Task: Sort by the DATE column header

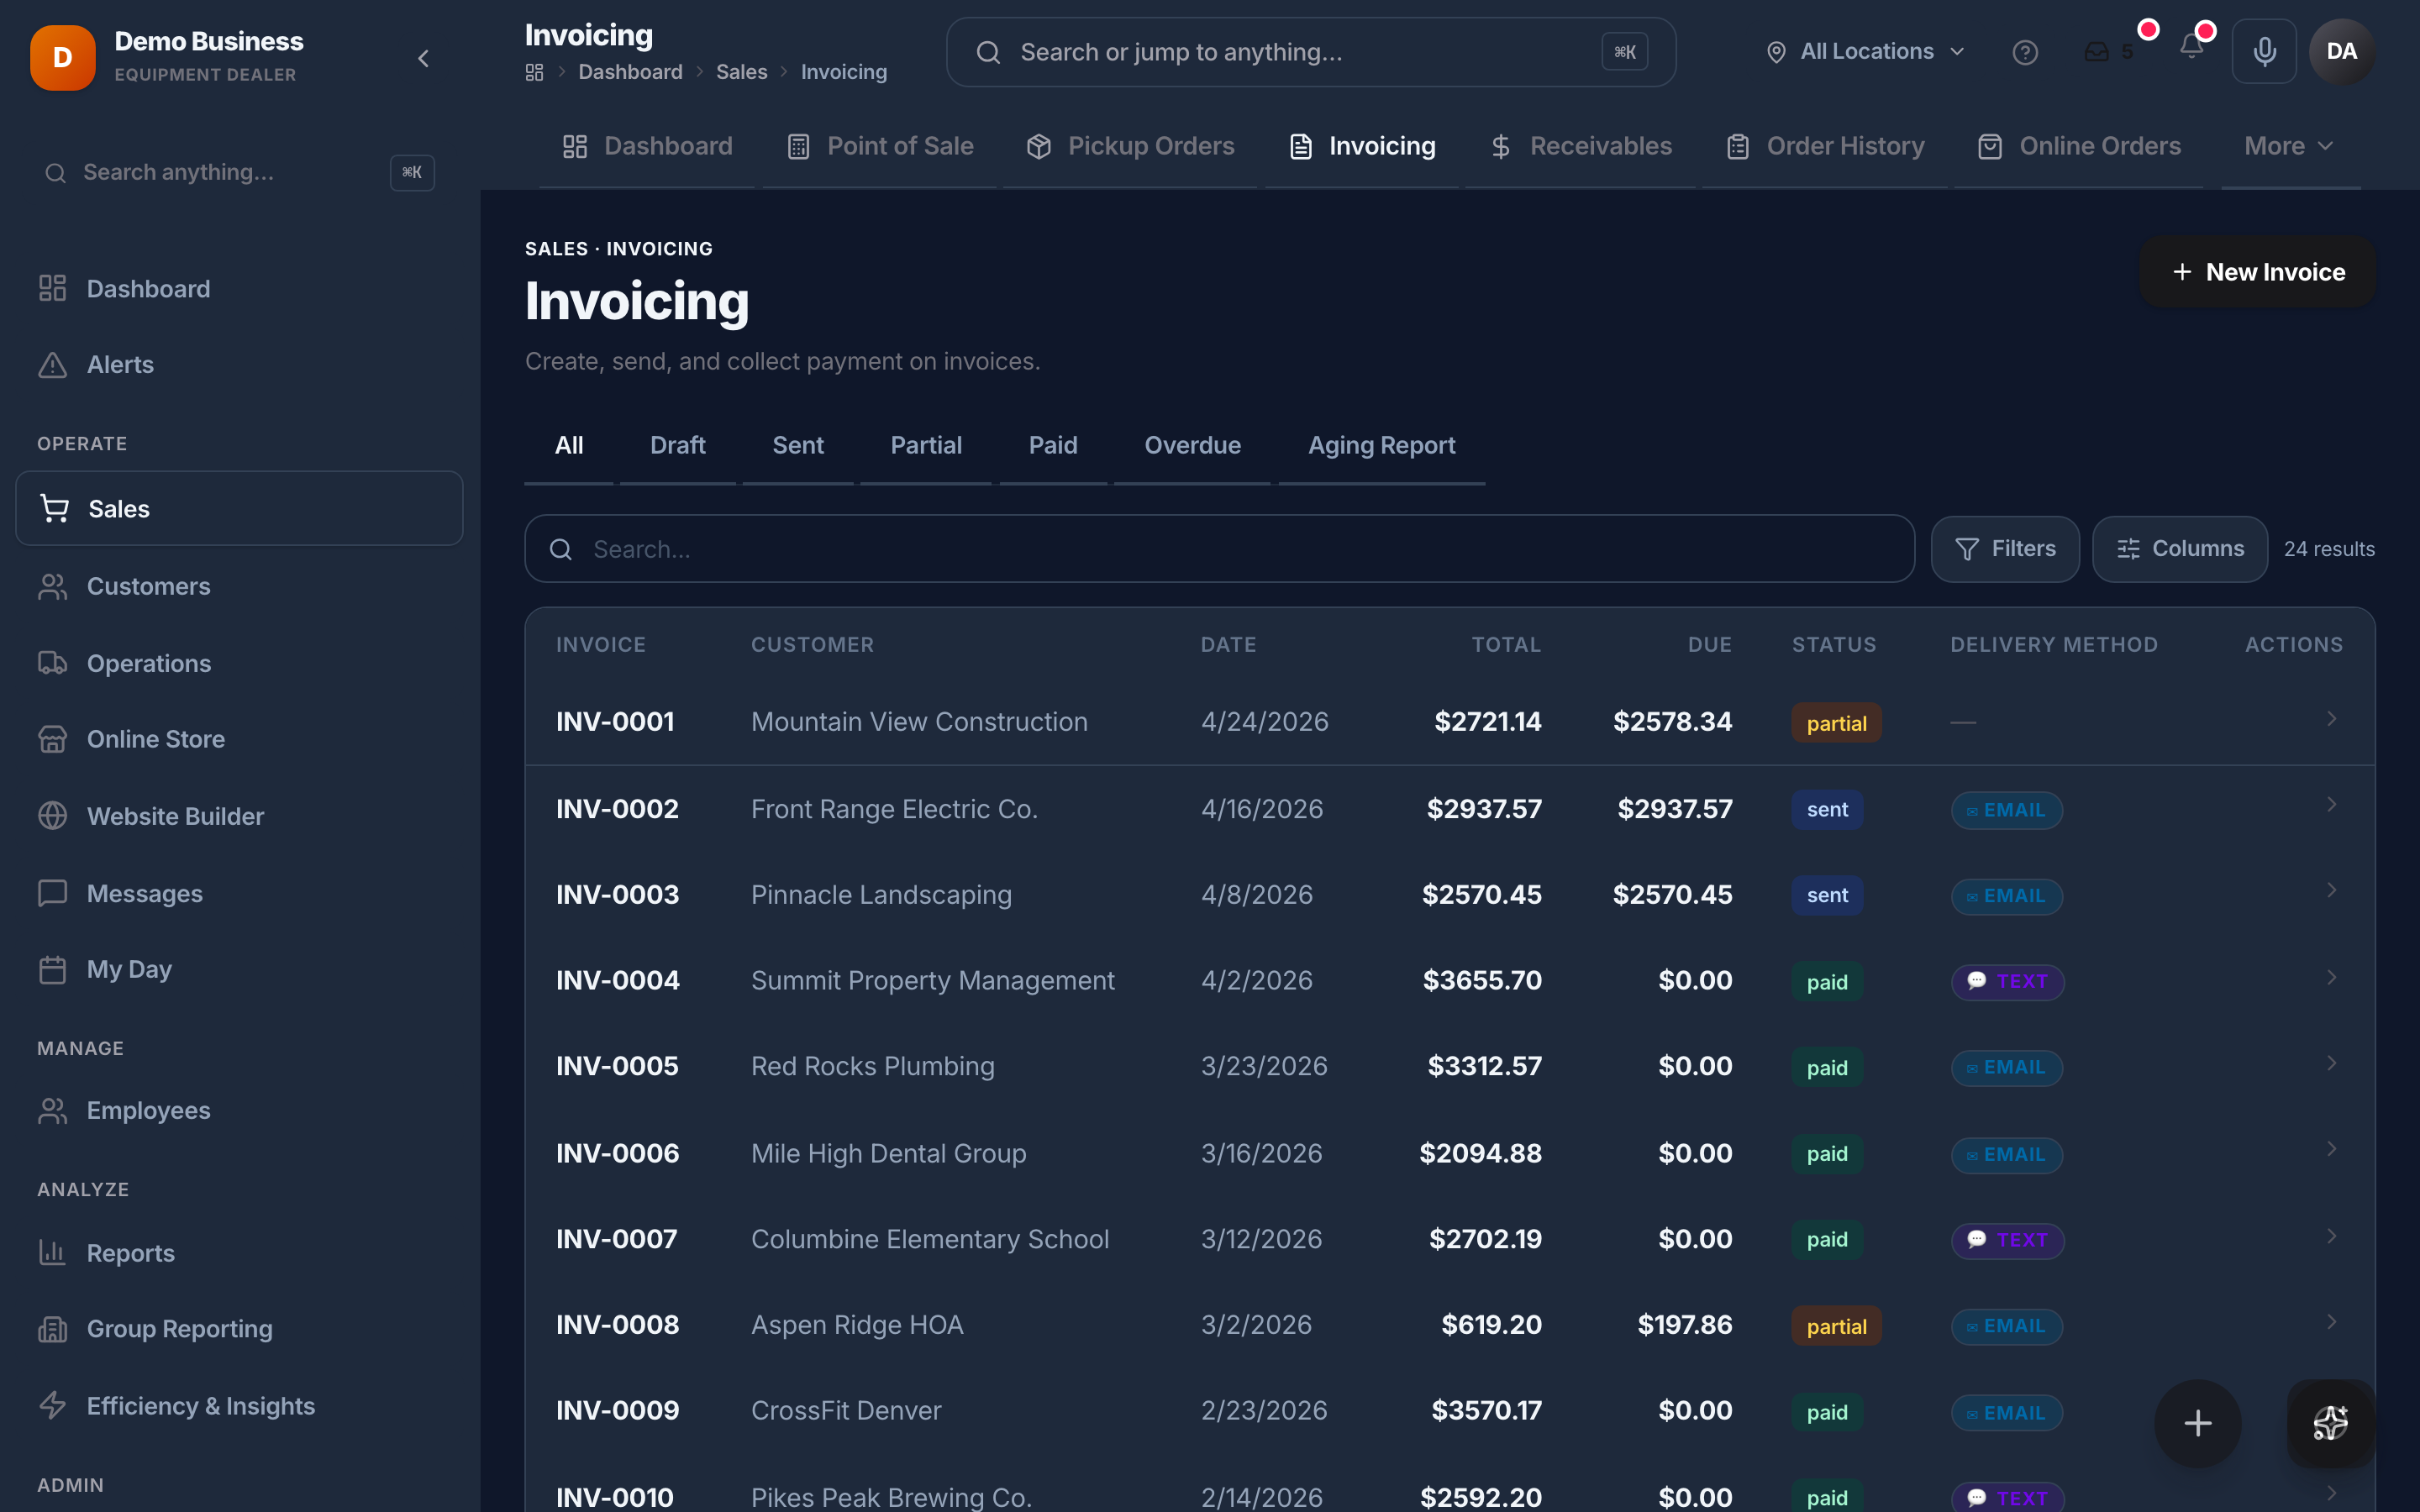Action: (x=1228, y=645)
